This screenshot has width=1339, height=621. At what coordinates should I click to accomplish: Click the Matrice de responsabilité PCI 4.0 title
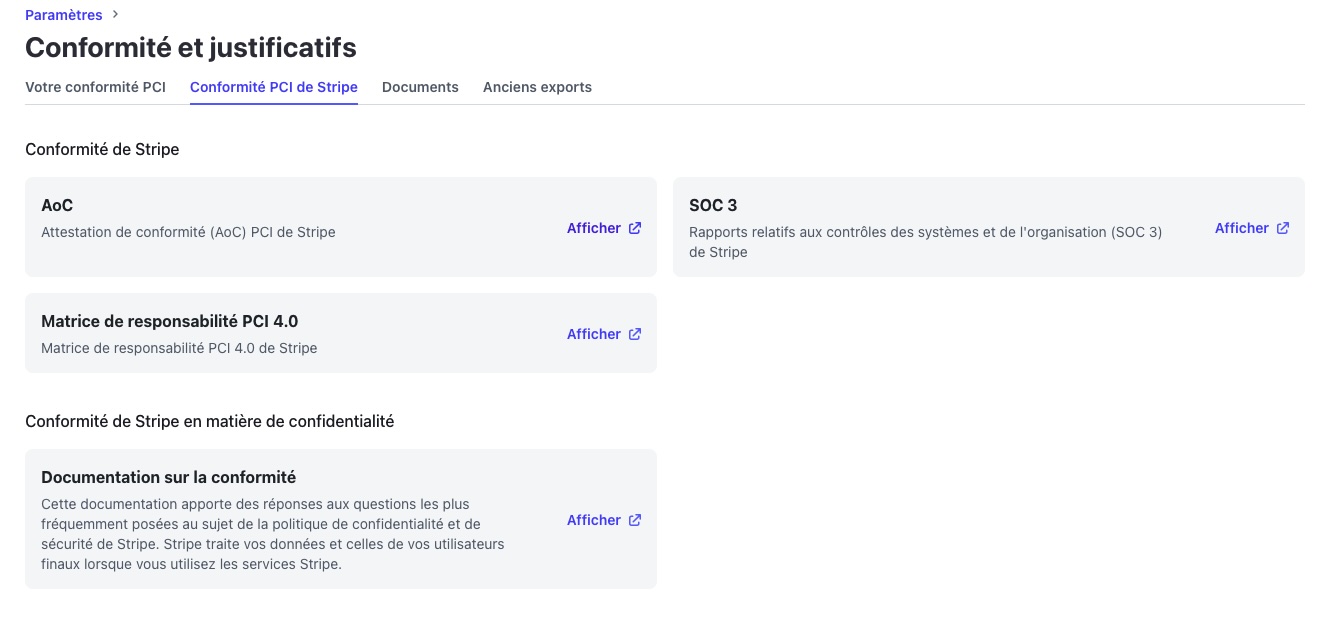(170, 321)
